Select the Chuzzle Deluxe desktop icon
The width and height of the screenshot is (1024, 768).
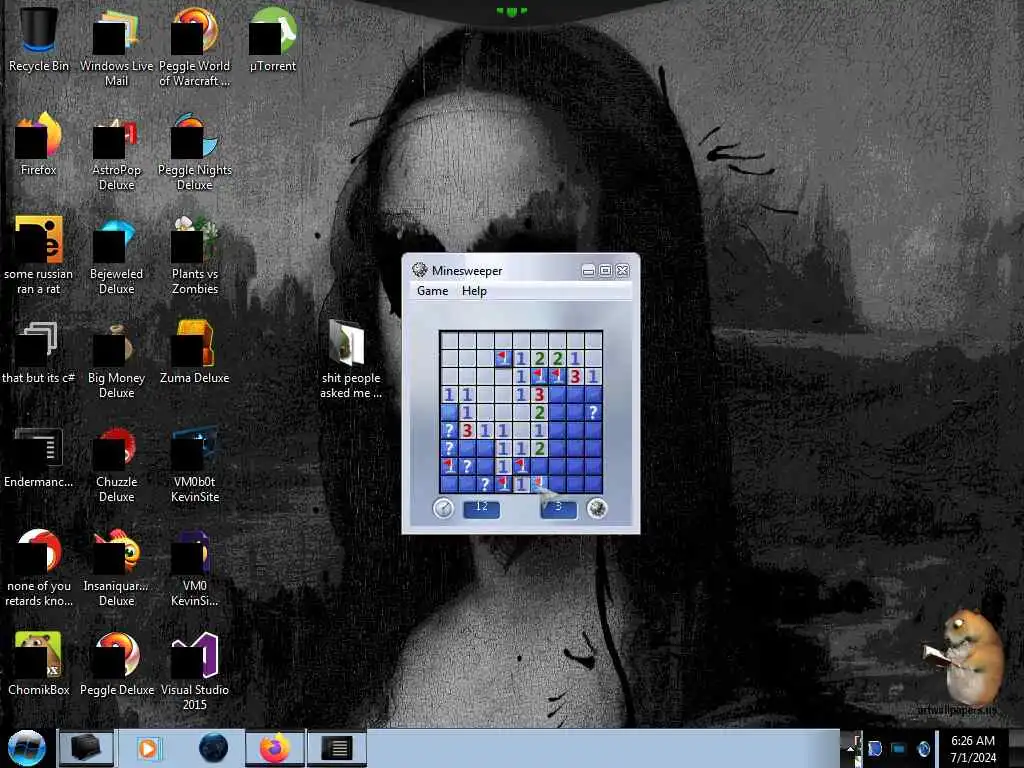tap(116, 463)
